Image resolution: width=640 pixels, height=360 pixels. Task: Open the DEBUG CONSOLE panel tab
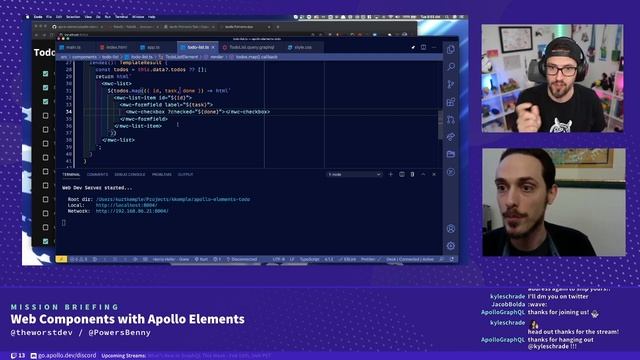click(x=129, y=174)
